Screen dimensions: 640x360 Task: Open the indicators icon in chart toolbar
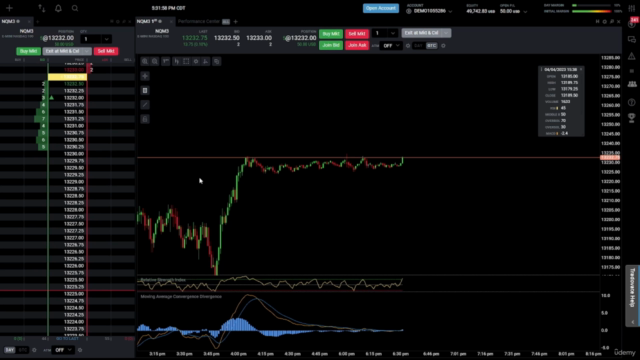(x=206, y=62)
